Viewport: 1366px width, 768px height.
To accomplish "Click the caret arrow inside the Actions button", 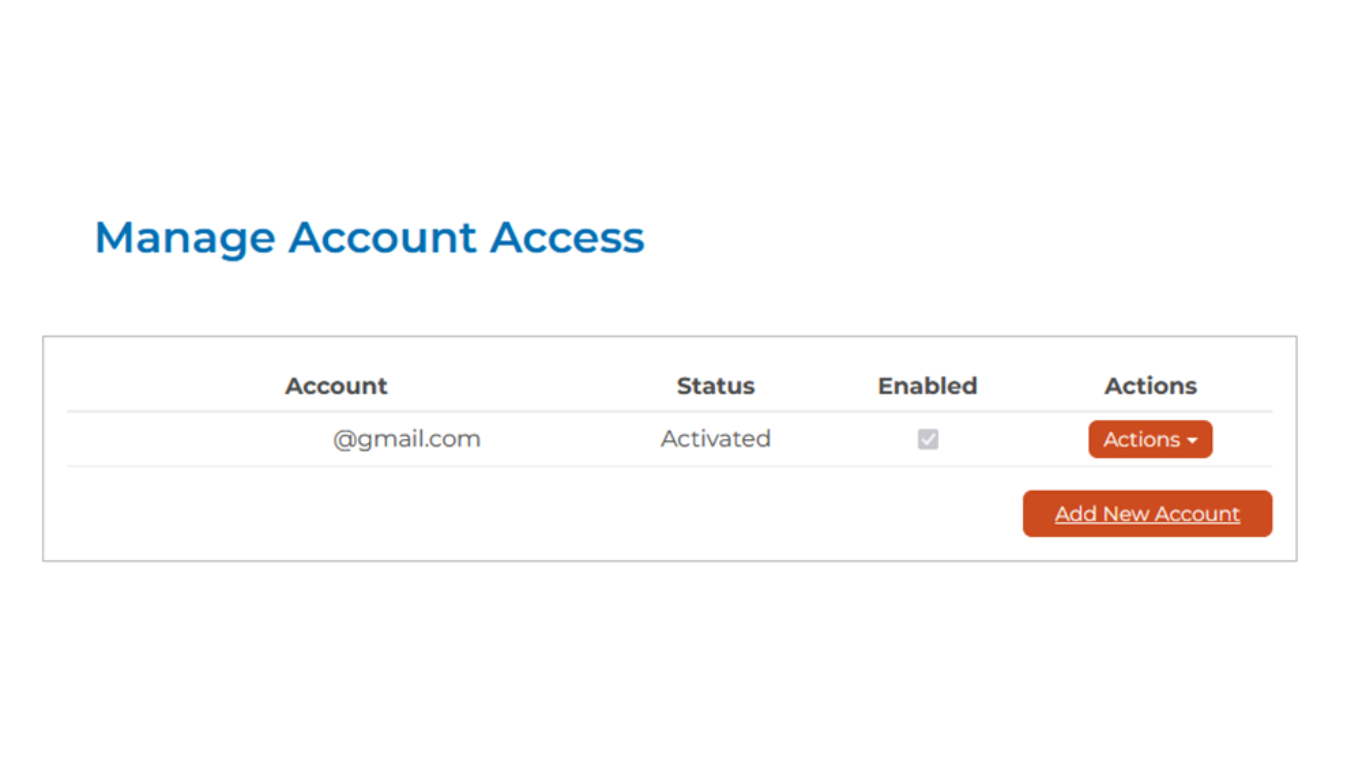I will click(x=1192, y=441).
